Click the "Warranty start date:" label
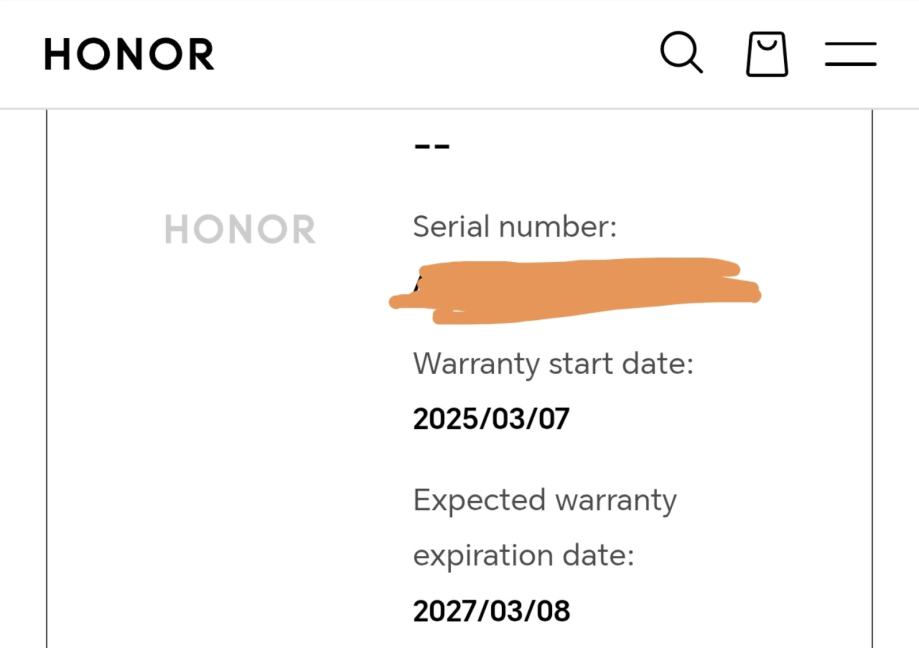 (x=553, y=364)
